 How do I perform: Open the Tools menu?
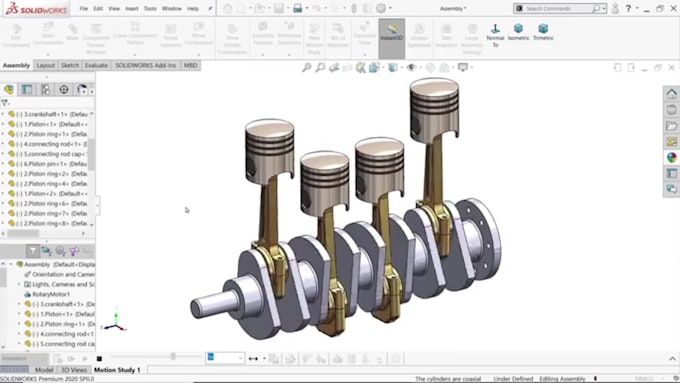pos(150,8)
